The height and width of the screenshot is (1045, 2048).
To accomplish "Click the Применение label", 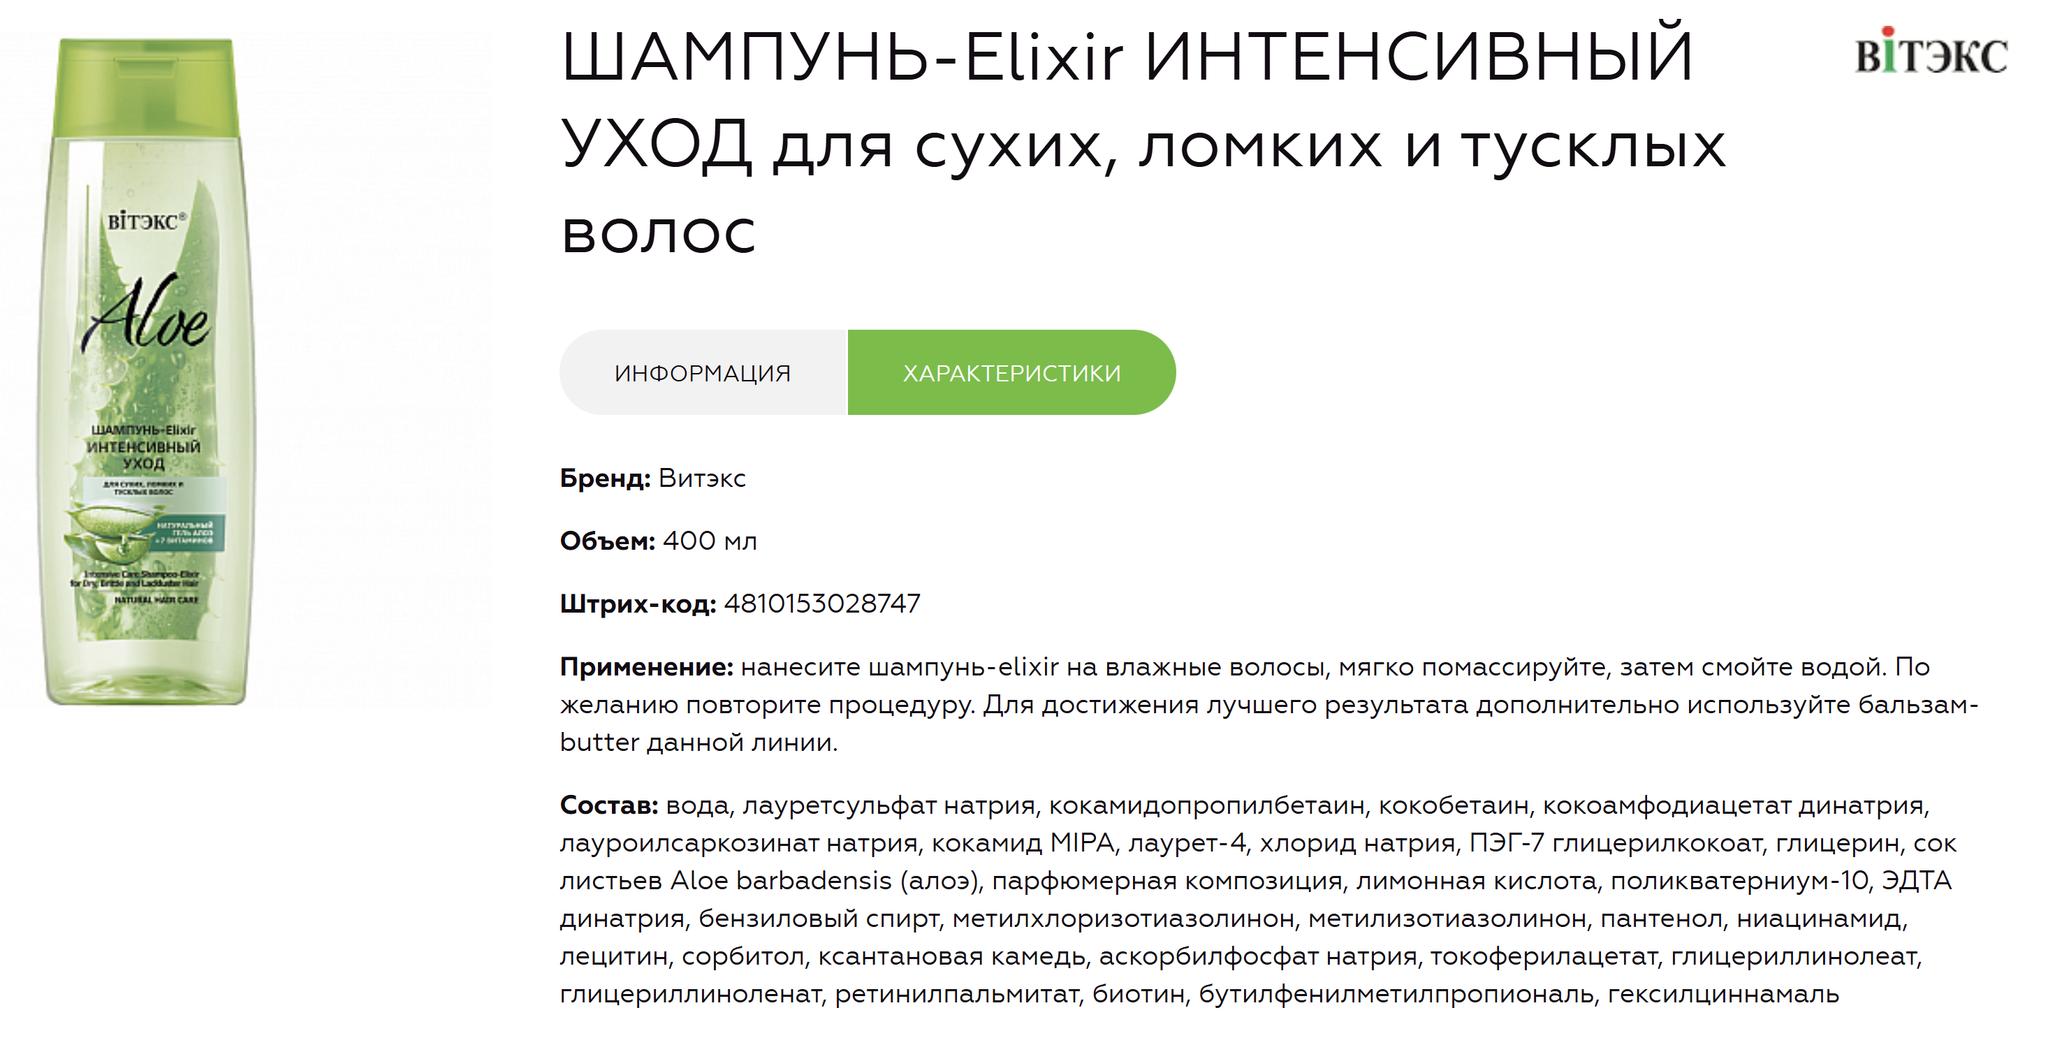I will coord(647,667).
